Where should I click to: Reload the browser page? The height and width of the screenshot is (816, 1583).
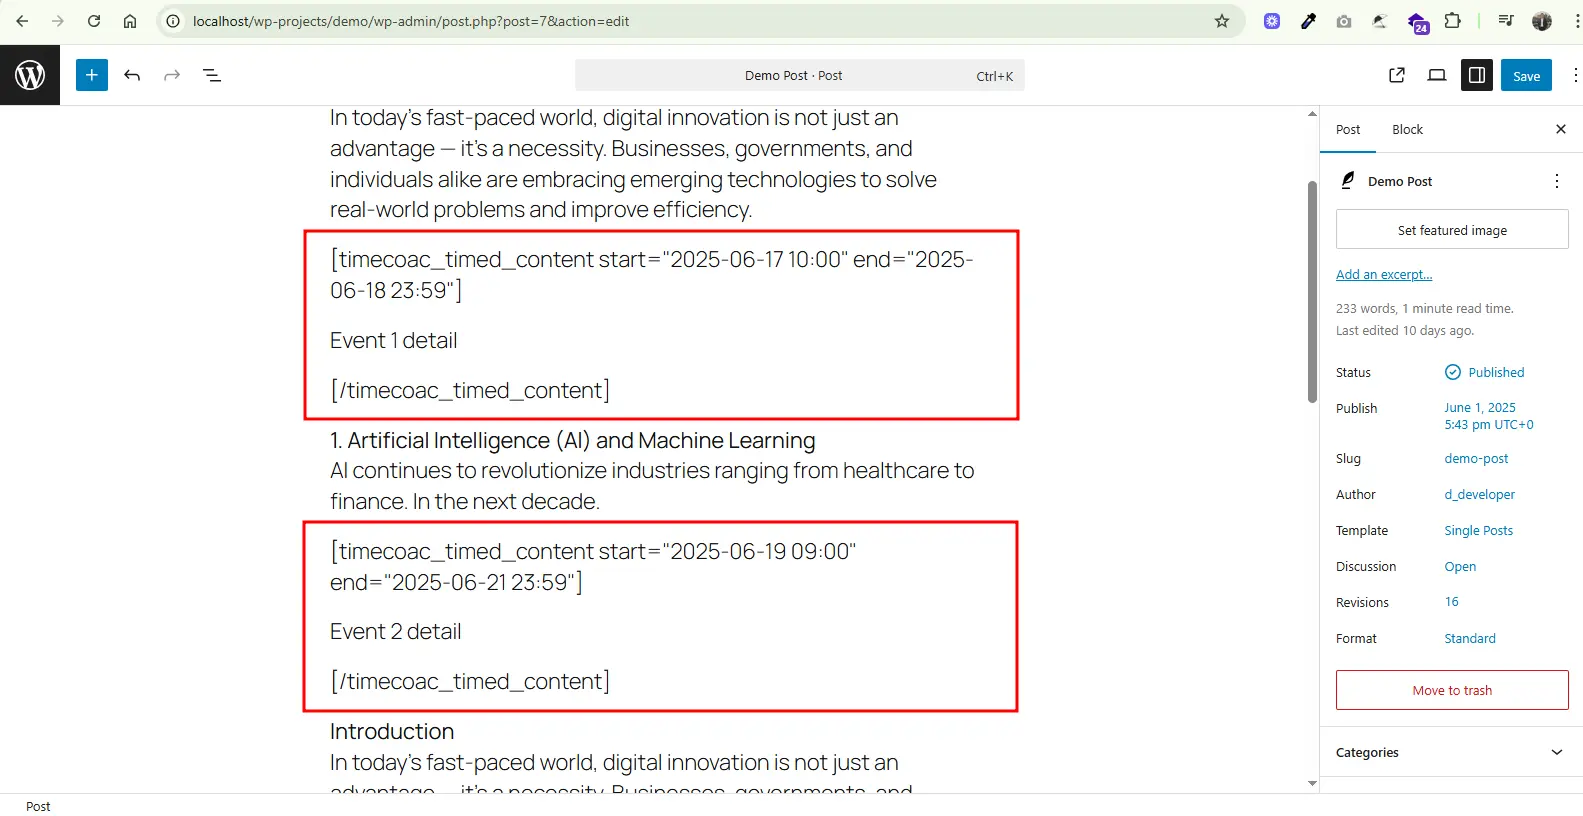click(94, 21)
